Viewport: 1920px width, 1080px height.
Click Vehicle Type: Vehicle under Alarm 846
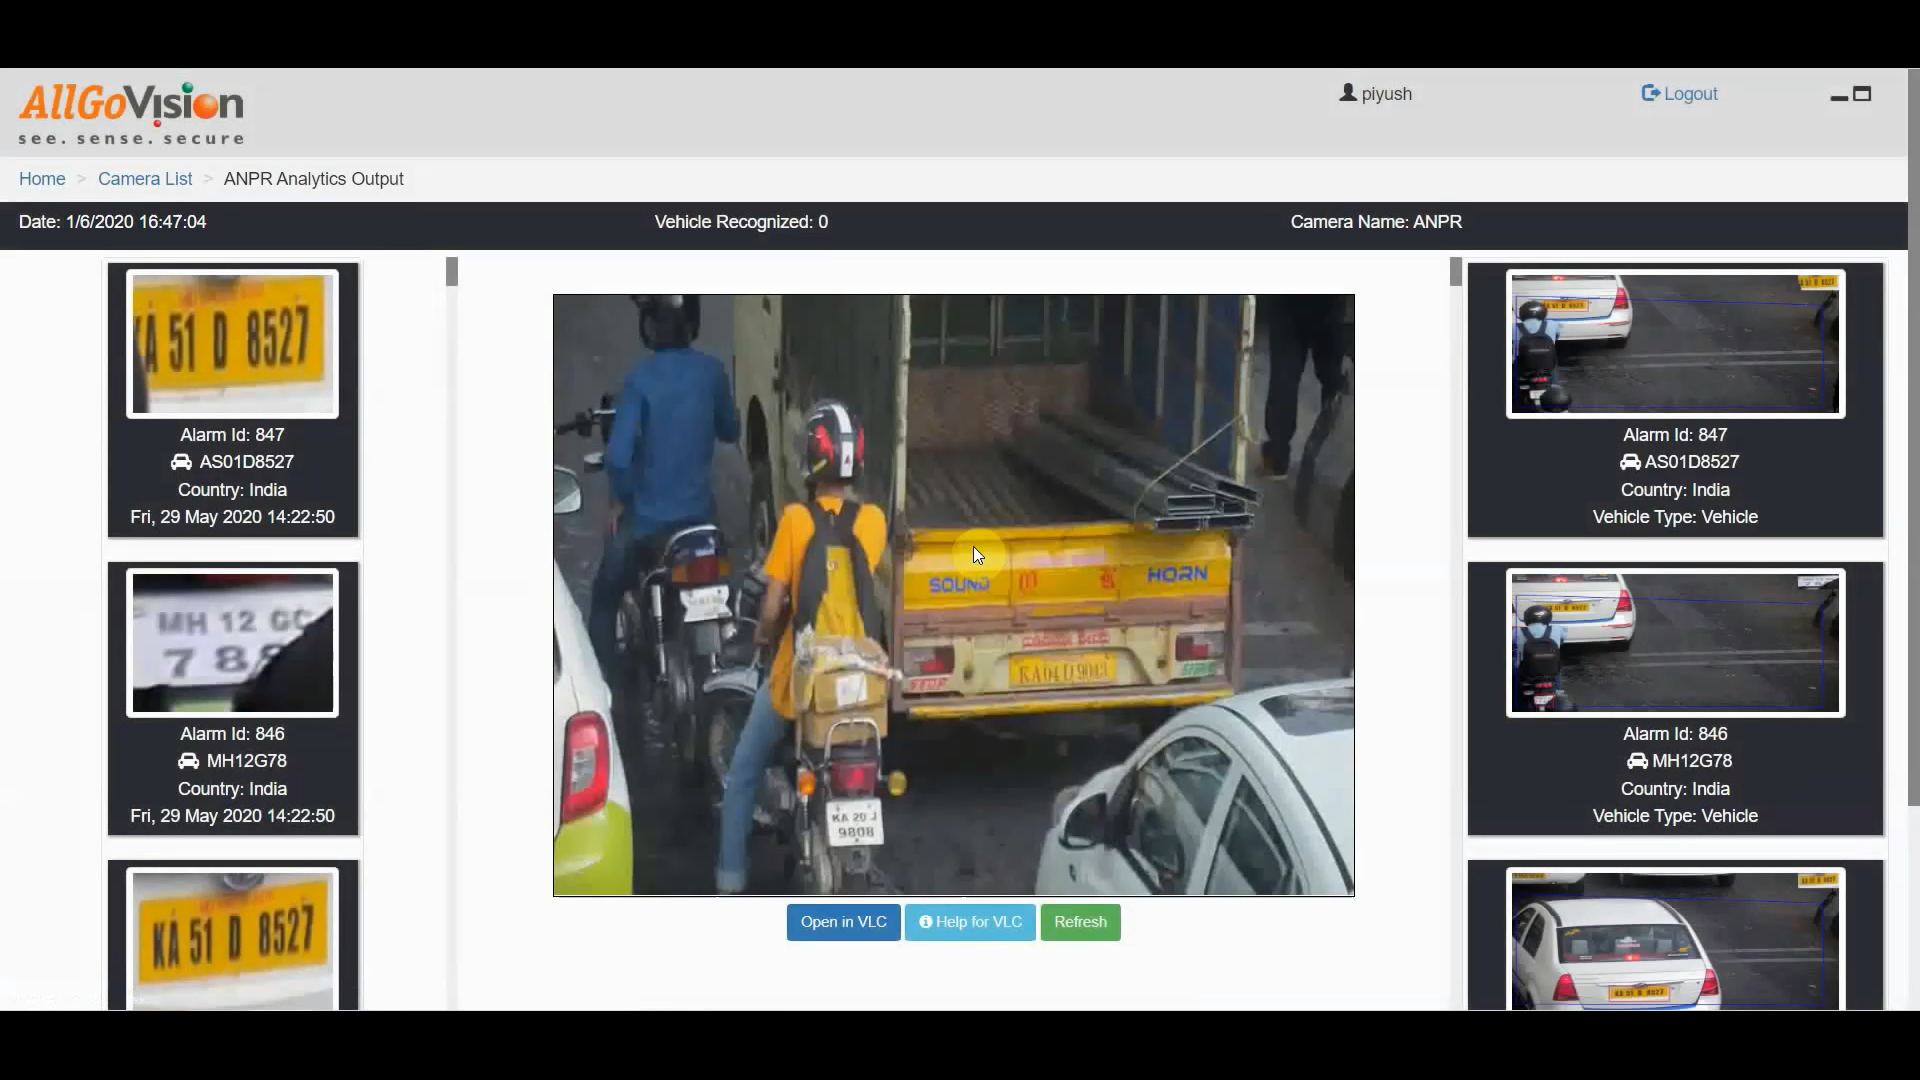[x=1675, y=816]
